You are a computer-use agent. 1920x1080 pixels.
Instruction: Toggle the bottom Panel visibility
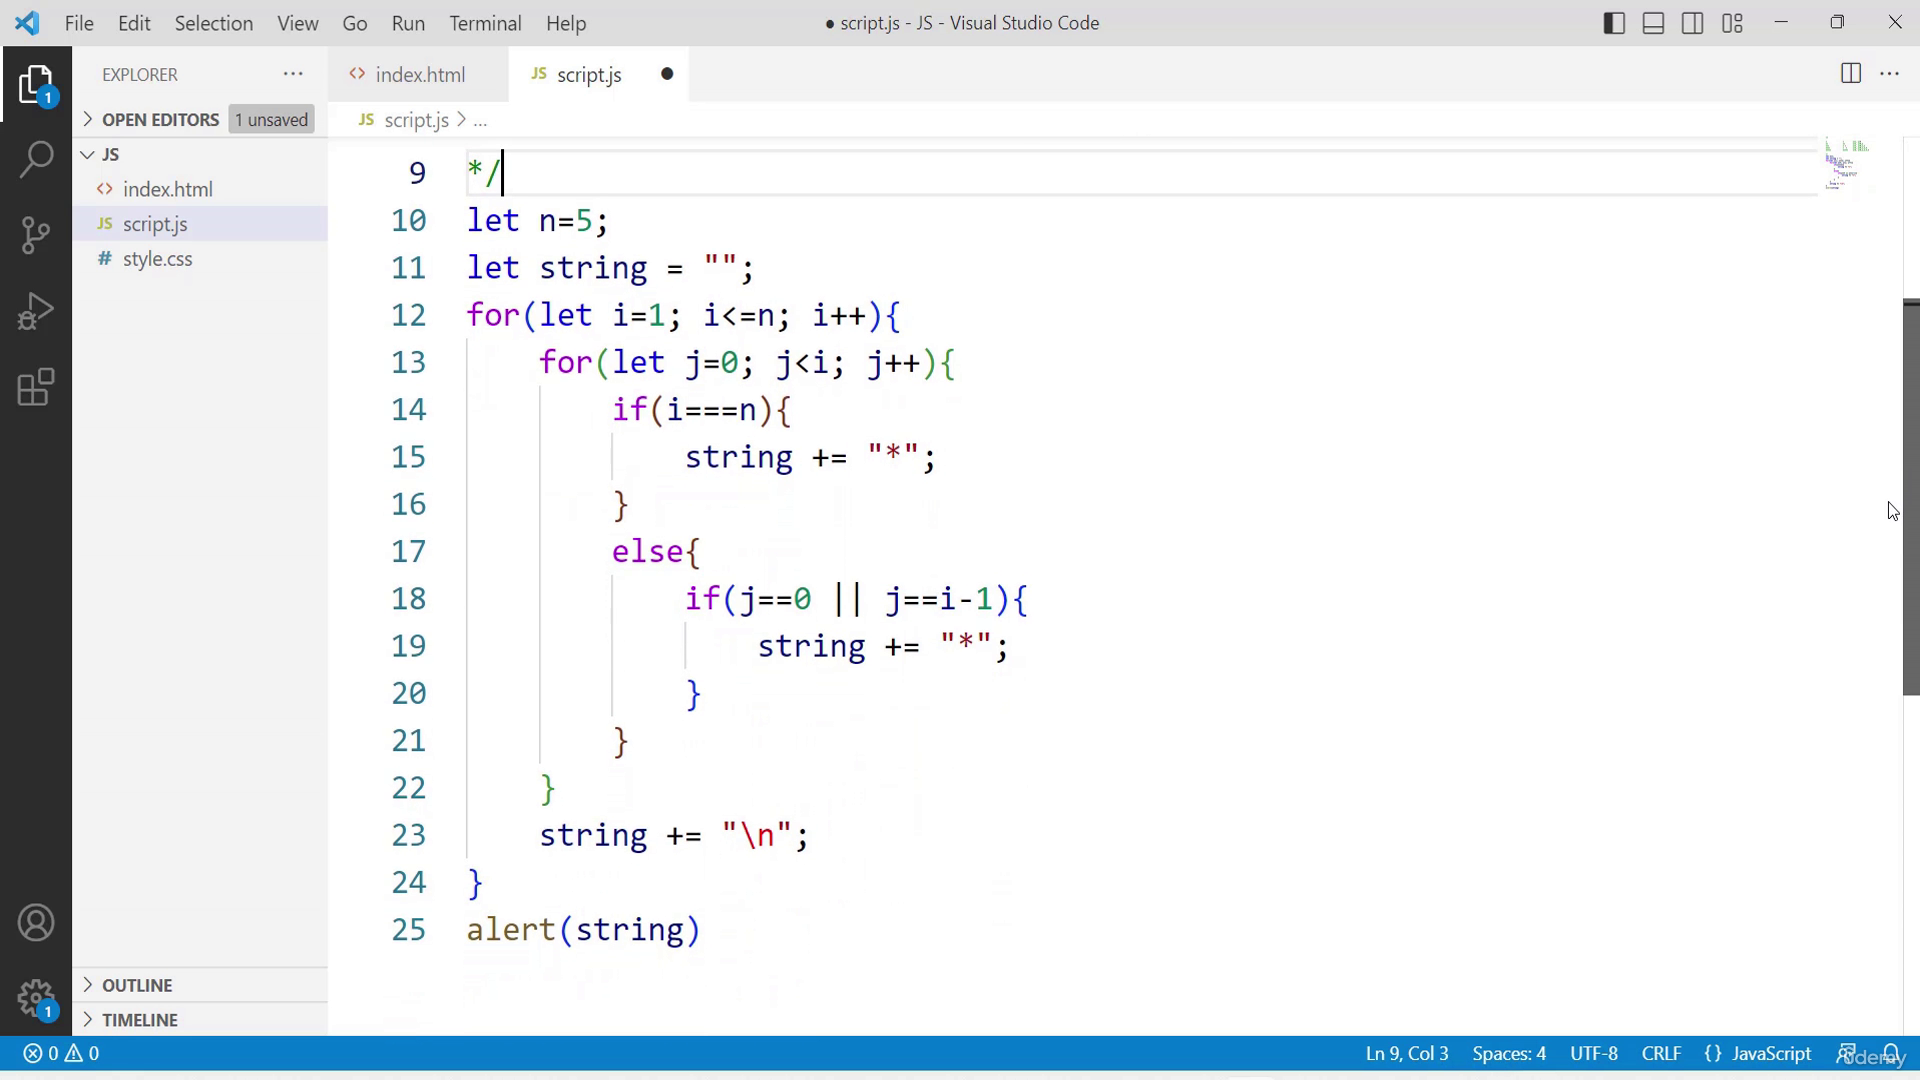pyautogui.click(x=1654, y=23)
